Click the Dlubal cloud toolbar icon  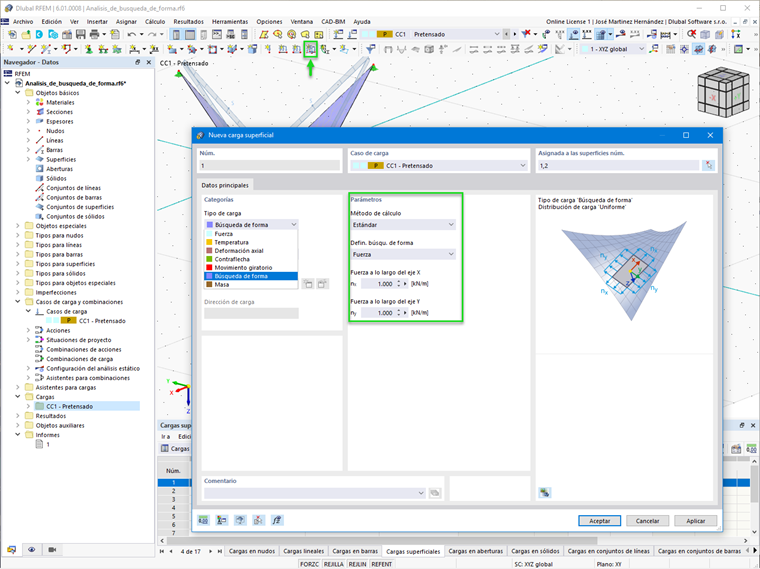point(39,34)
